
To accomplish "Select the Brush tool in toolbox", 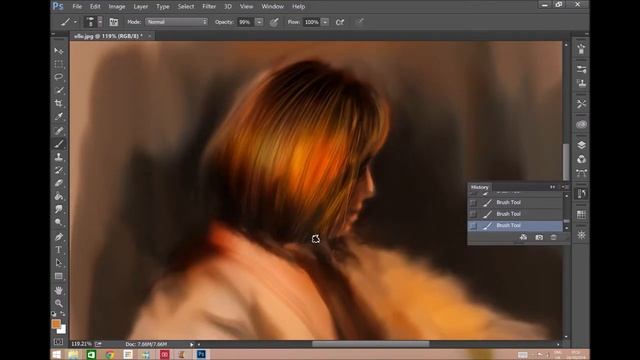I will 59,144.
